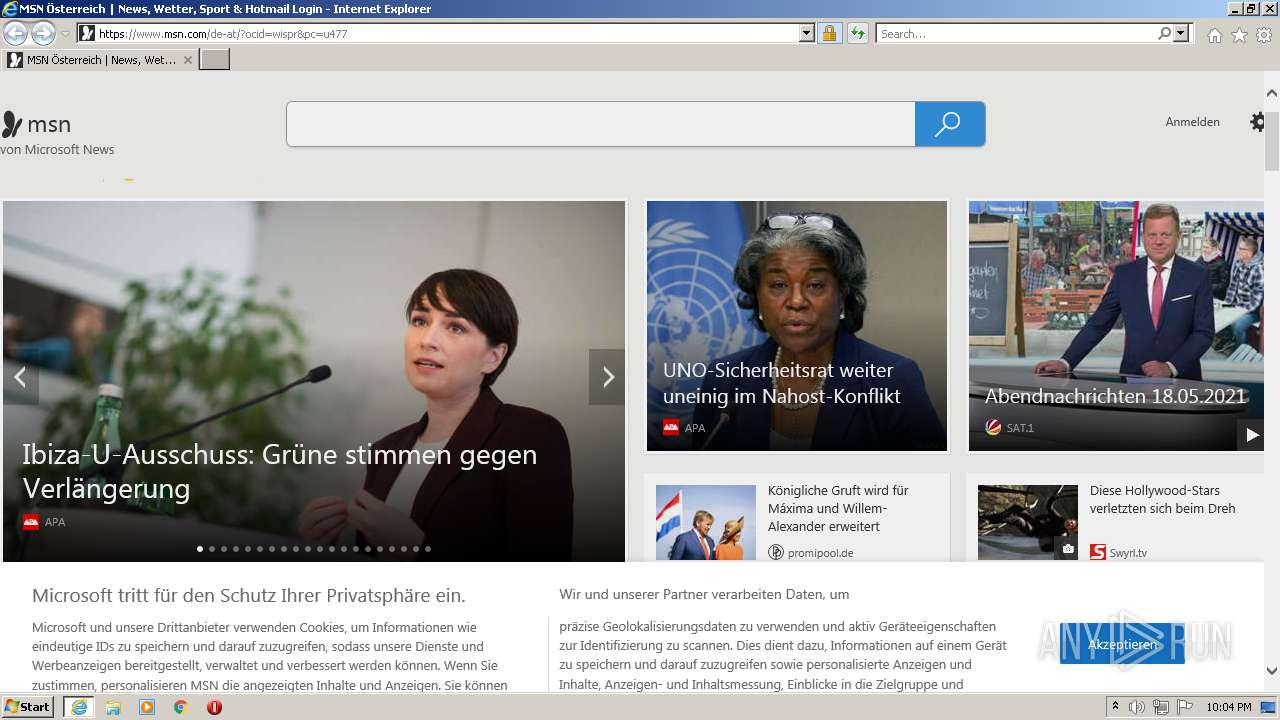
Task: Open media player taskbar icon
Action: [147, 707]
